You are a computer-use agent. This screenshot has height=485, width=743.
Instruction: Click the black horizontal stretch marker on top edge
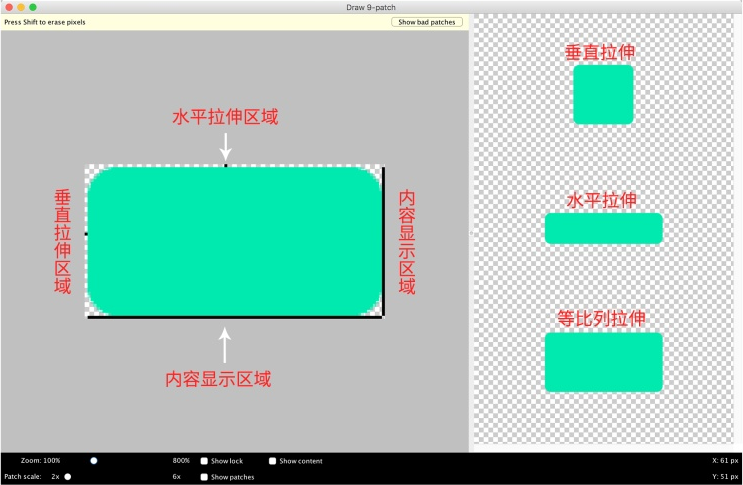(226, 165)
